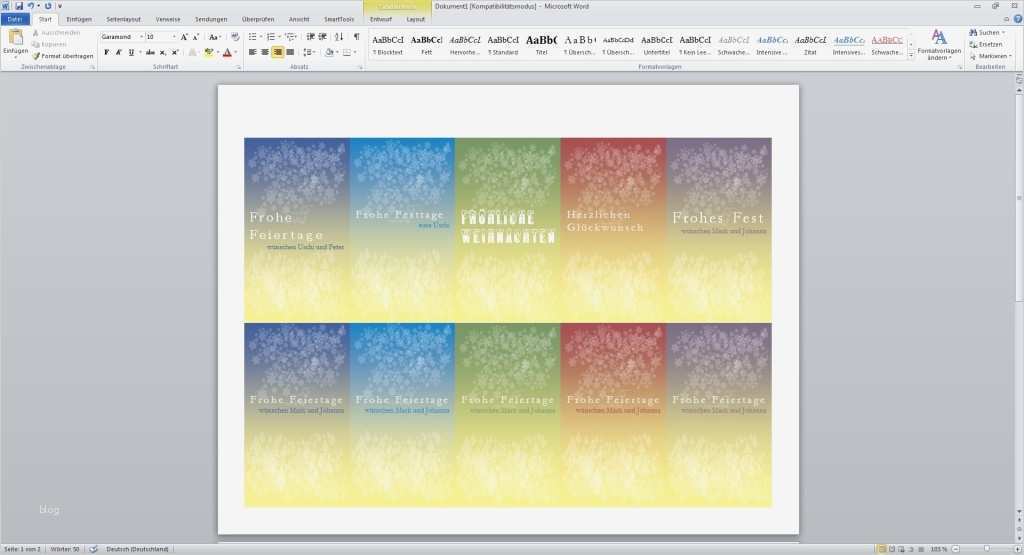The height and width of the screenshot is (555, 1024).
Task: Click the proofing check icon in status bar
Action: (93, 549)
